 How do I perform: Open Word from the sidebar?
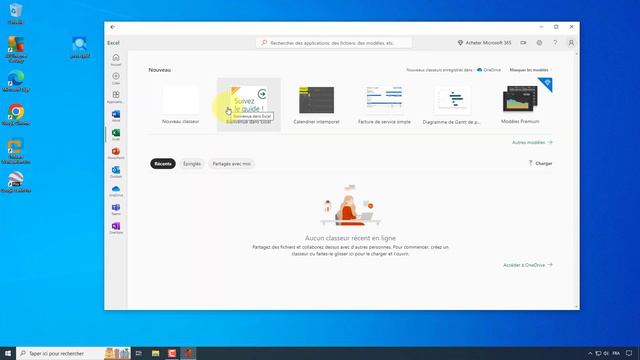[x=116, y=116]
